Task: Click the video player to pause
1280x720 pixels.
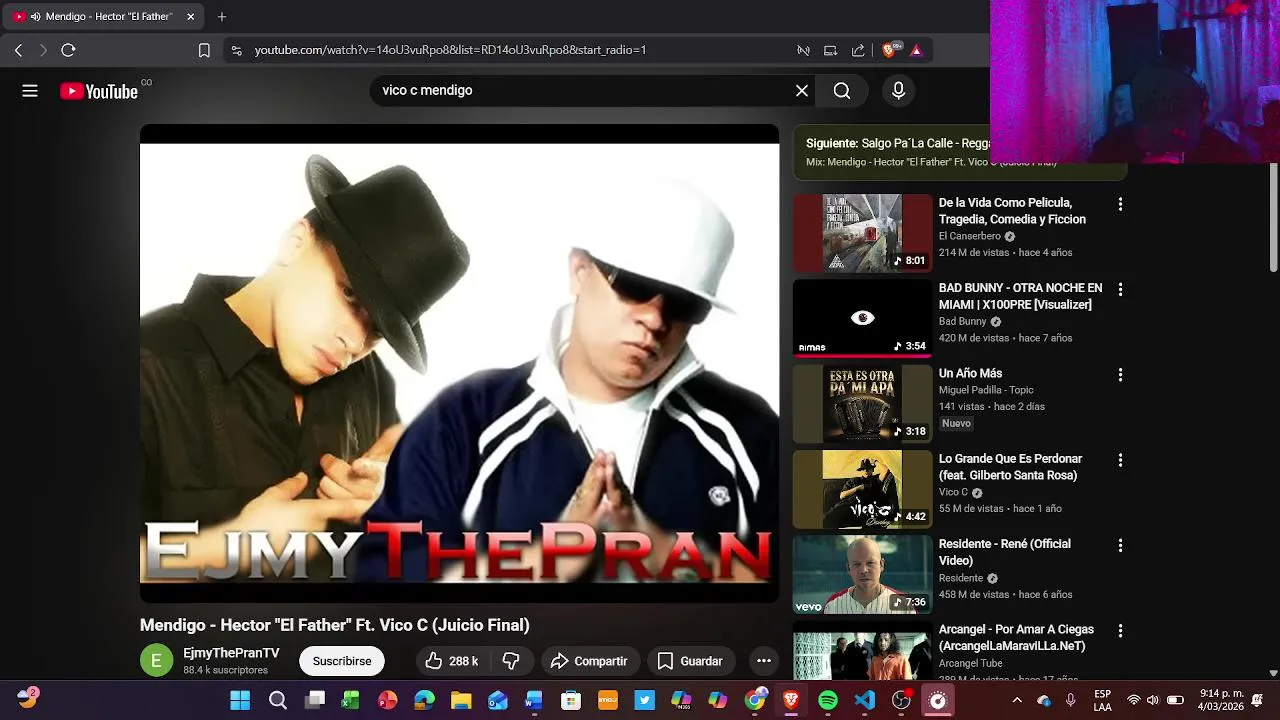Action: coord(459,363)
